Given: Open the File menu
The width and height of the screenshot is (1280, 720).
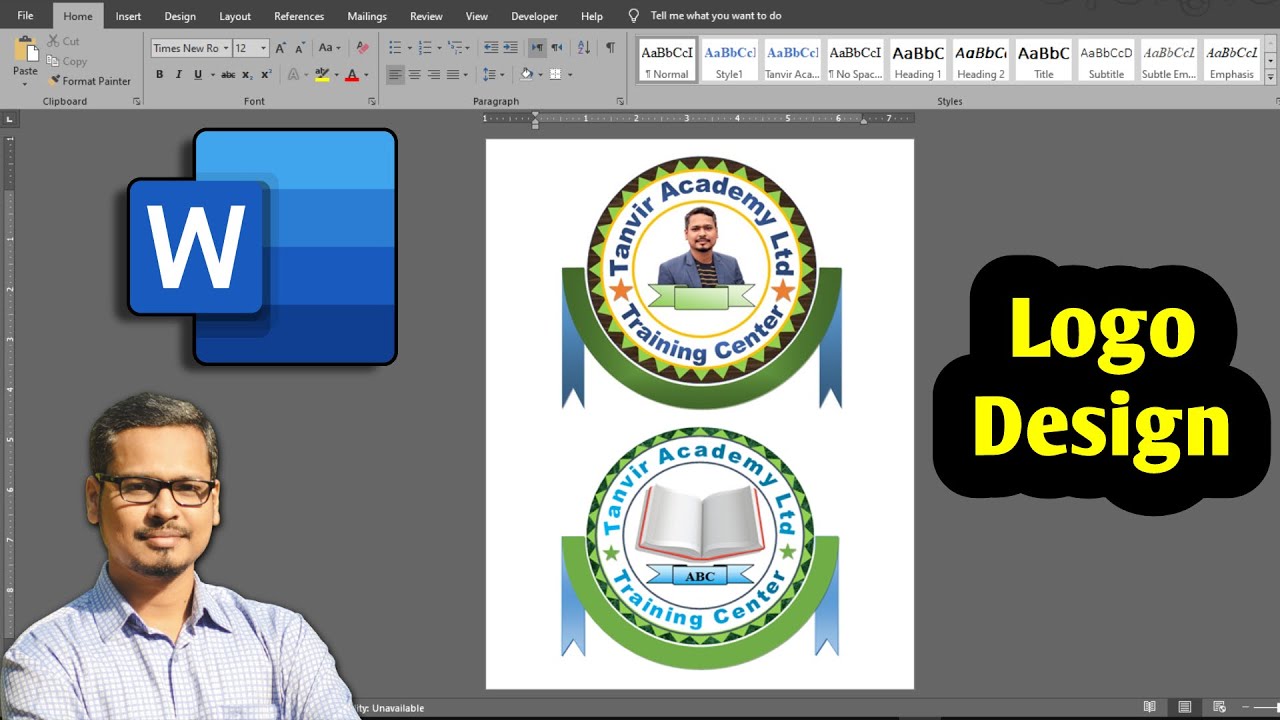Looking at the screenshot, I should pyautogui.click(x=25, y=16).
